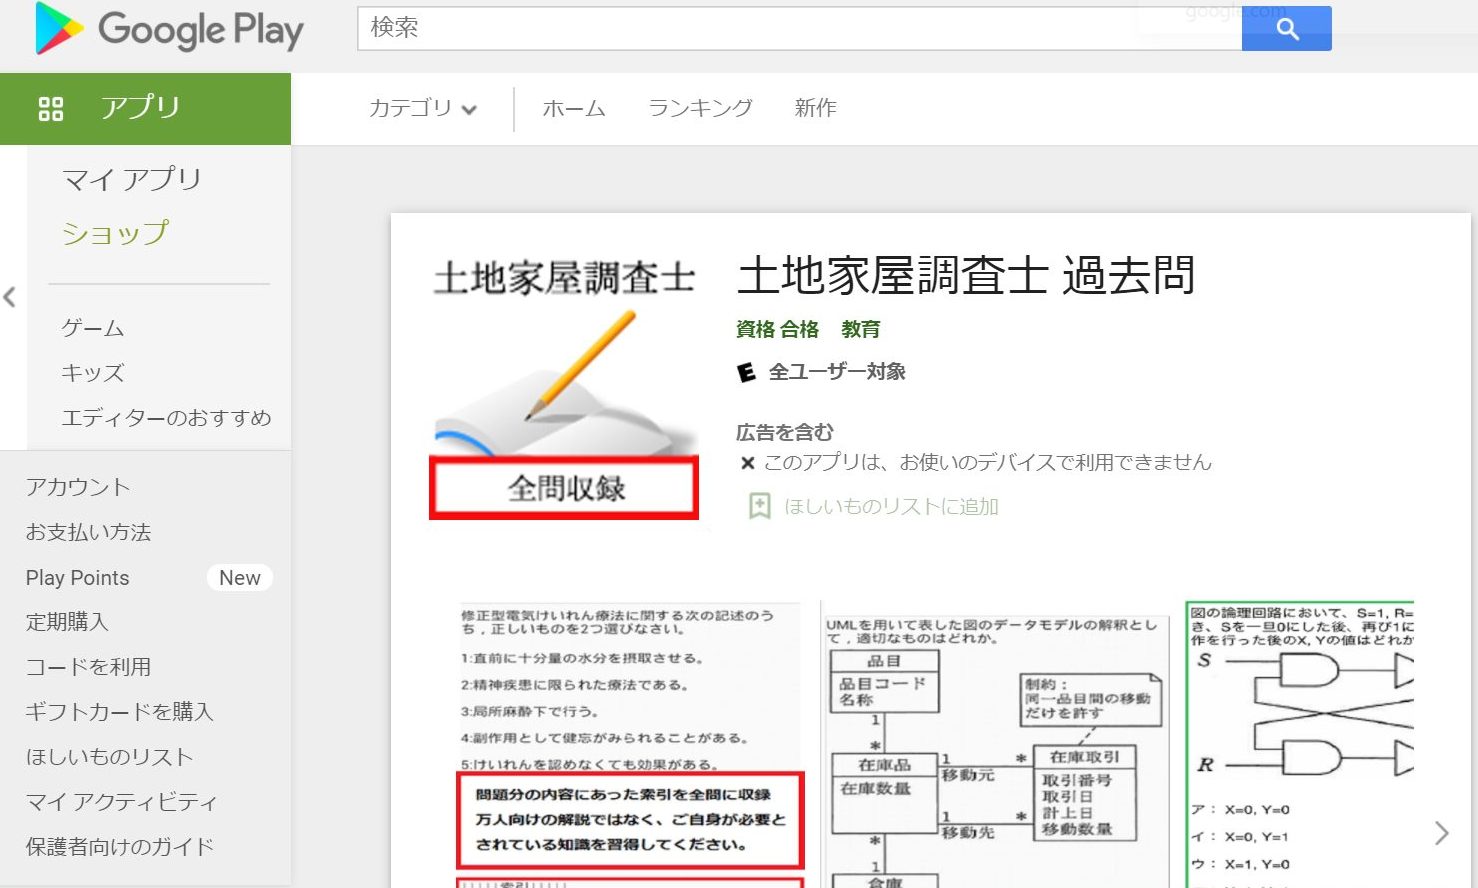
Task: Click the 資格 合格 developer link
Action: [x=777, y=329]
